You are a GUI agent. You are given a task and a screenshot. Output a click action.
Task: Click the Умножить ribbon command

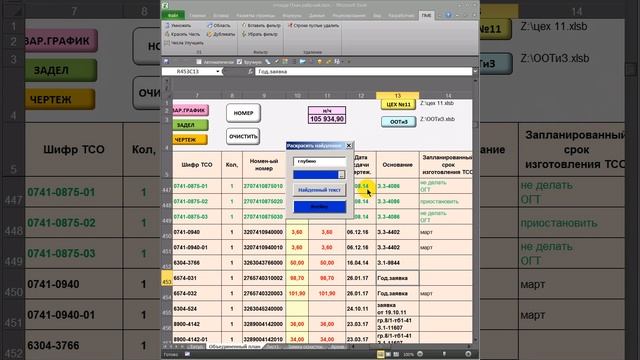[x=178, y=25]
